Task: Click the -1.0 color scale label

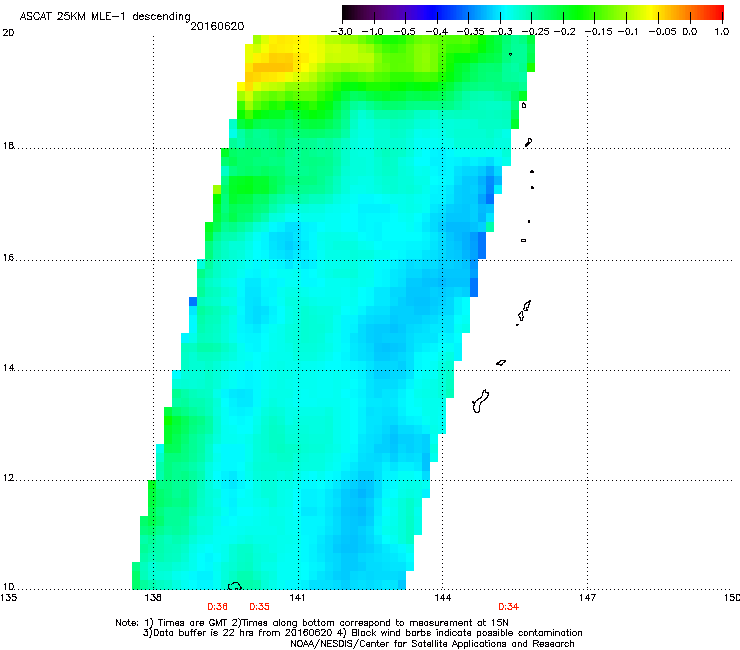Action: pyautogui.click(x=372, y=32)
